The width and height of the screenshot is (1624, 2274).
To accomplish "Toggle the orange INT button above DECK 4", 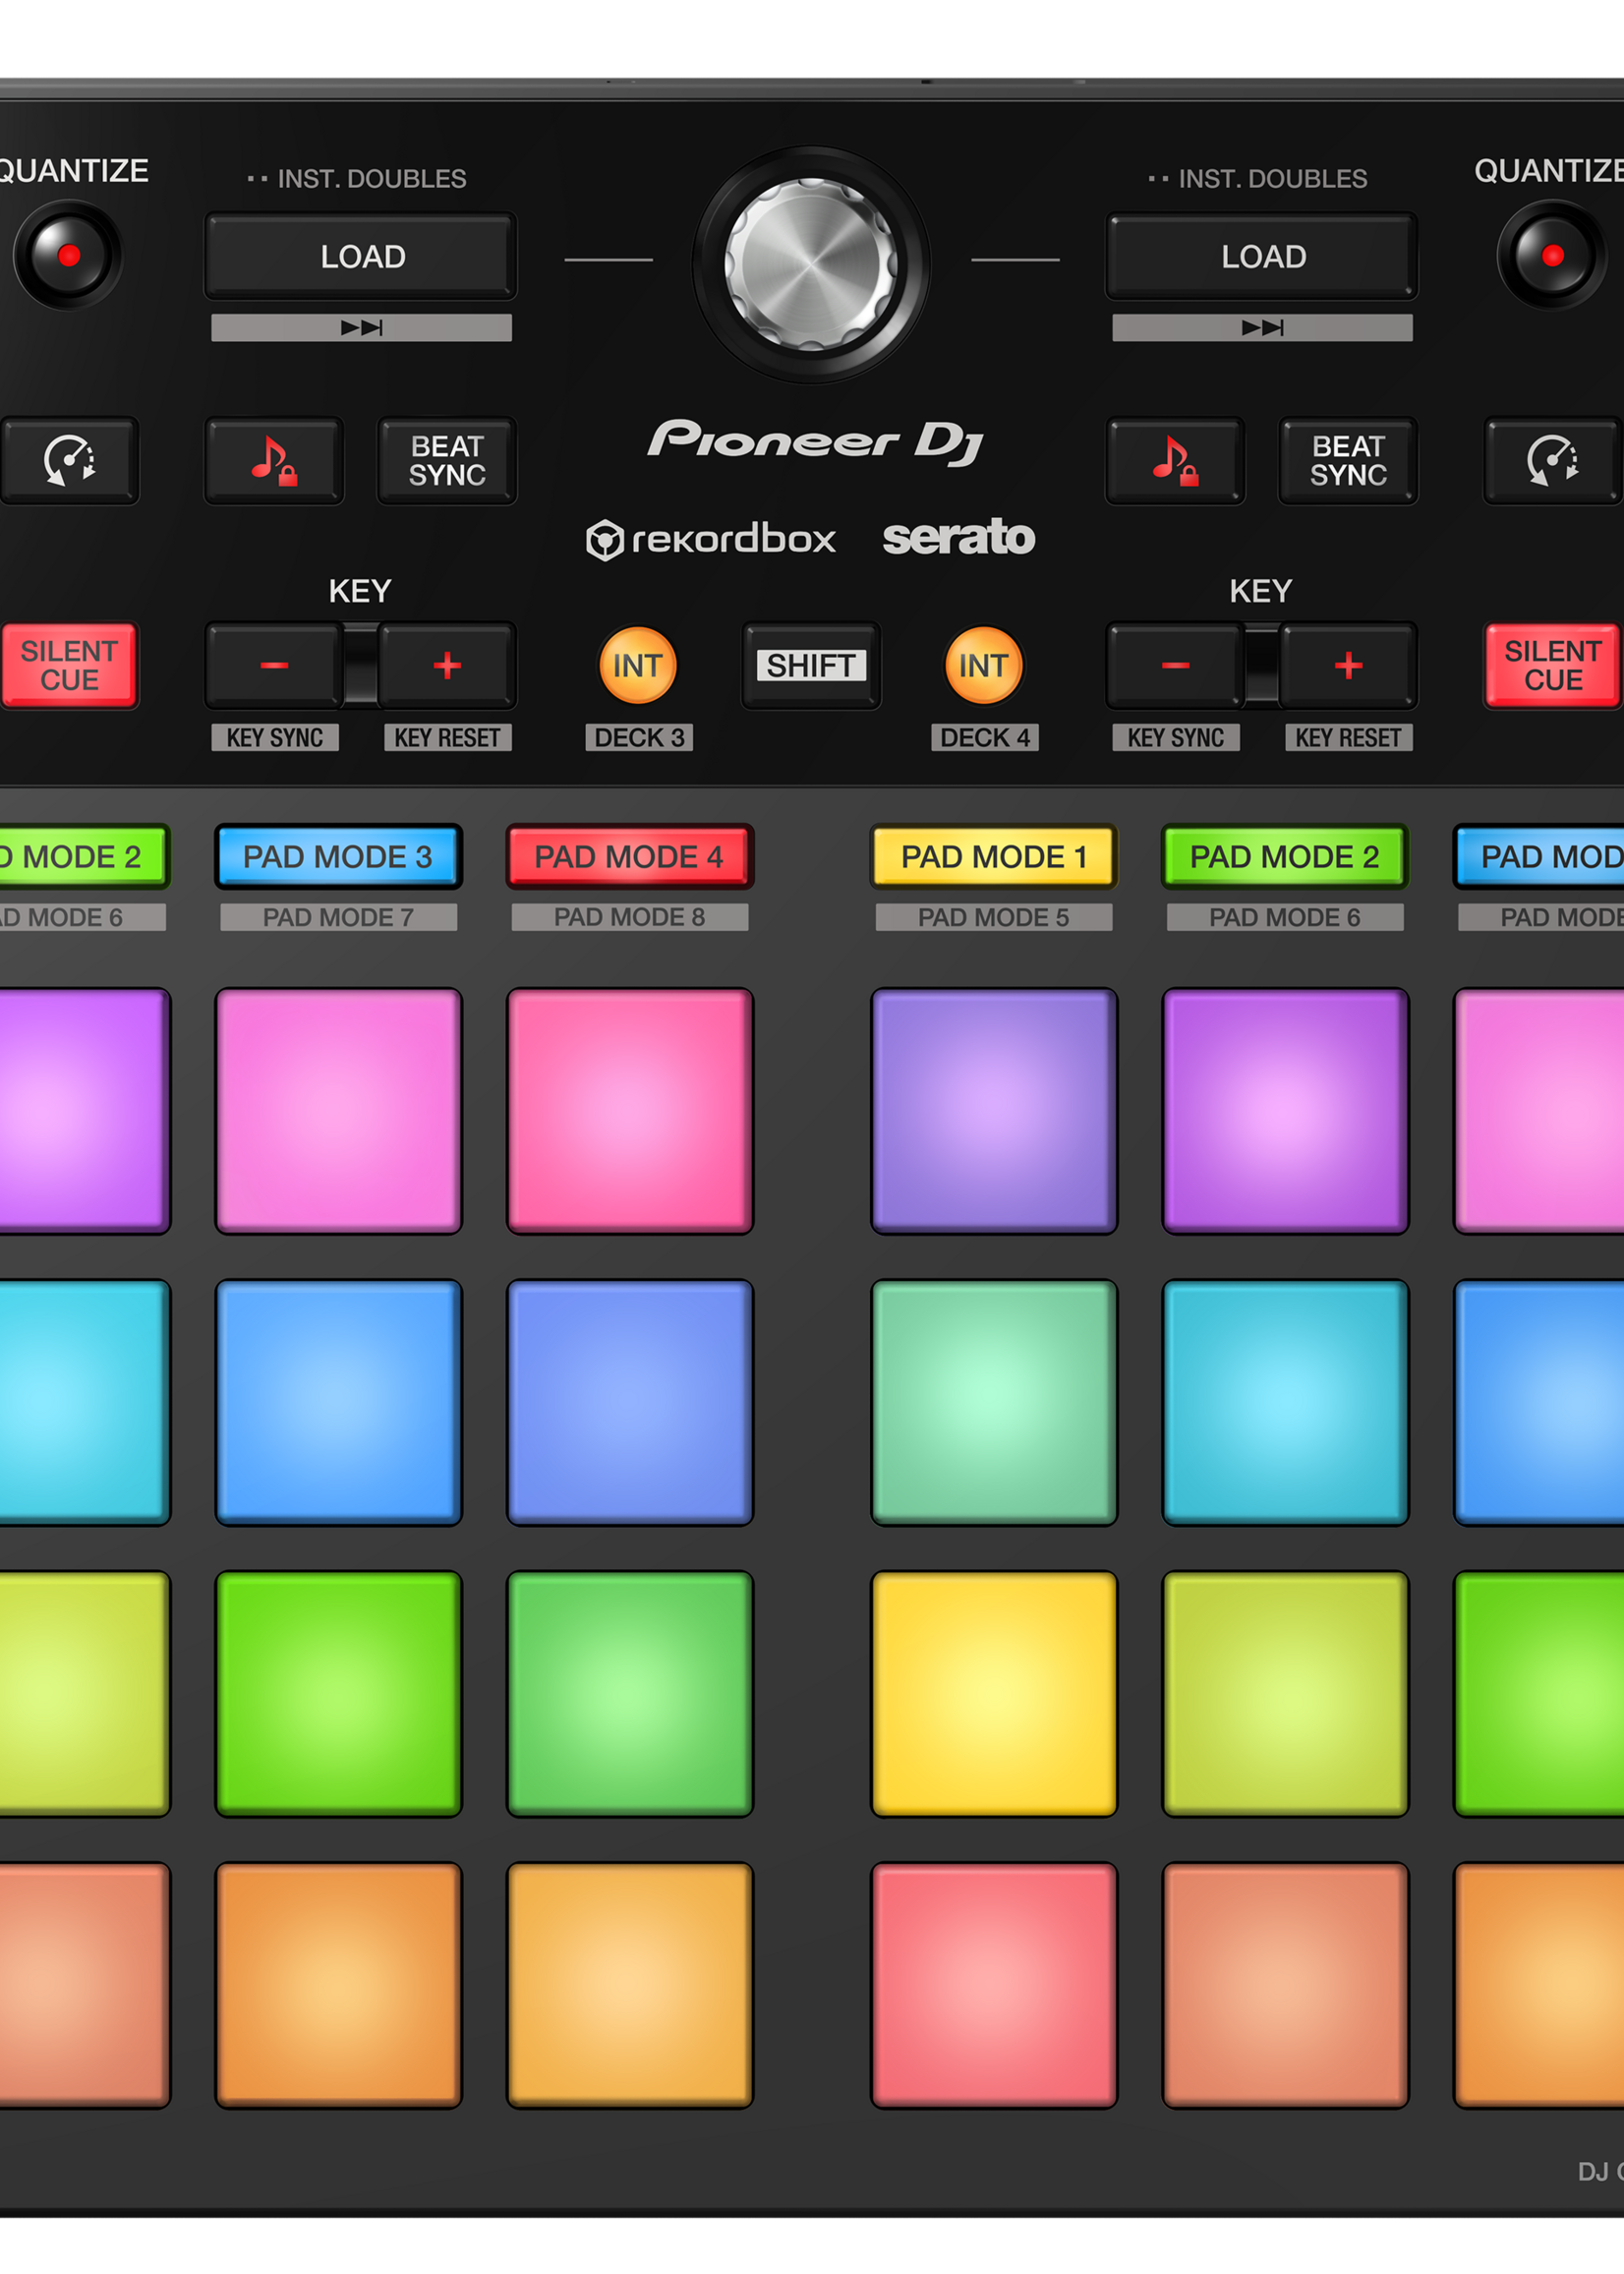I will (x=984, y=665).
